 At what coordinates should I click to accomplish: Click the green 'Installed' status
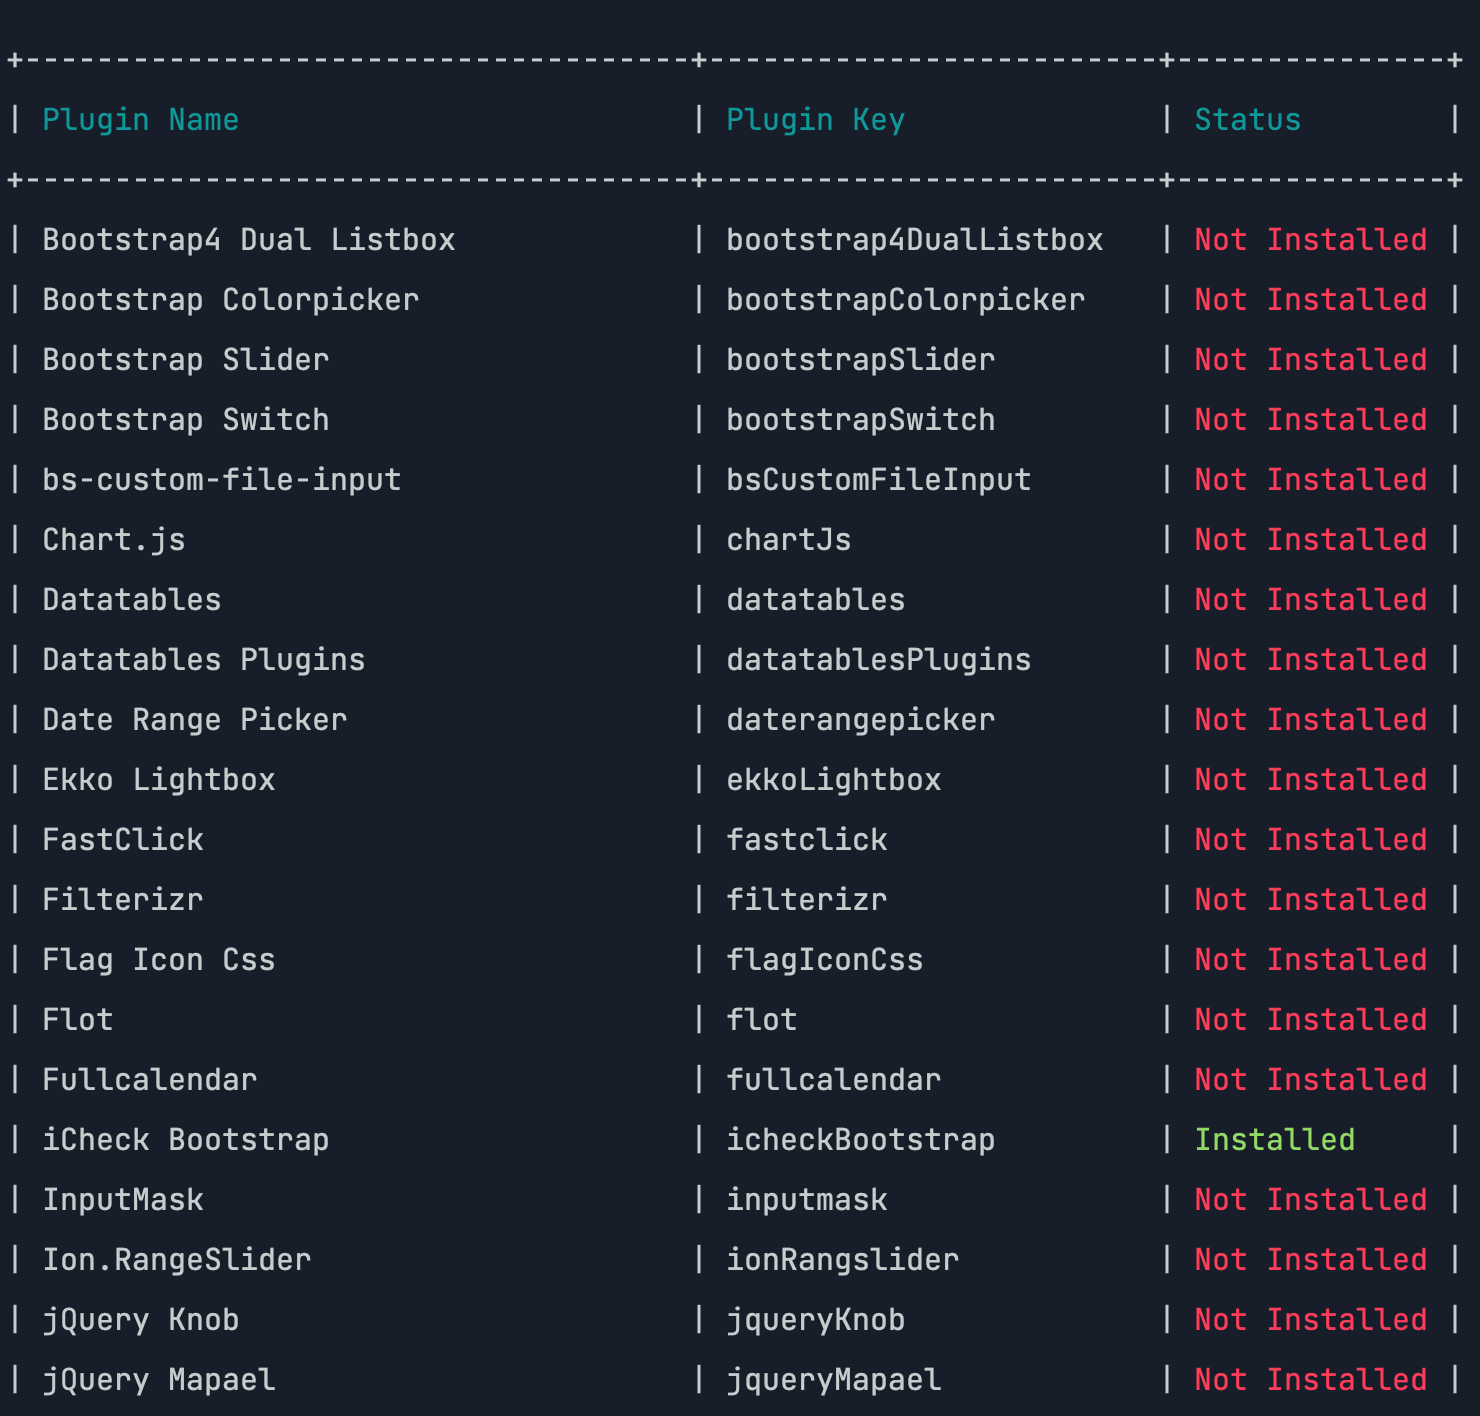(x=1275, y=1140)
